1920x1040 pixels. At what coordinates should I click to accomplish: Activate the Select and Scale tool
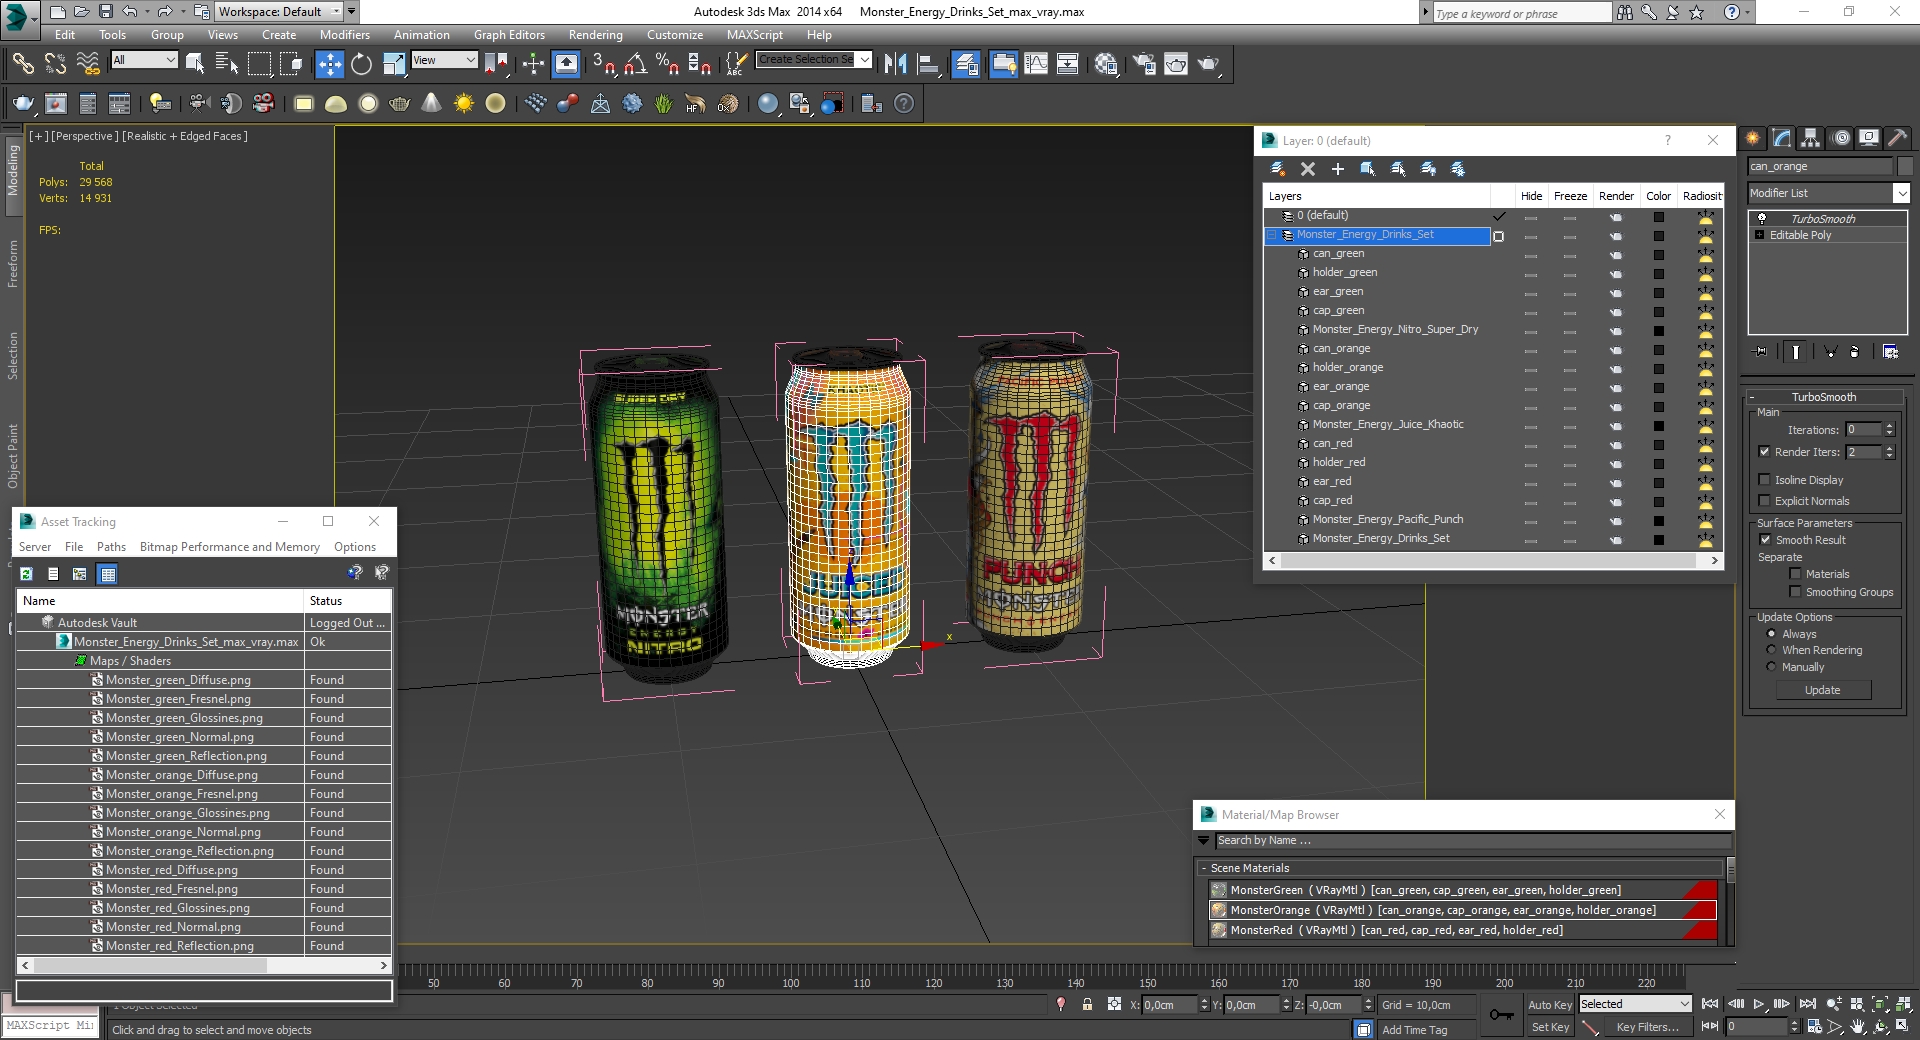394,64
